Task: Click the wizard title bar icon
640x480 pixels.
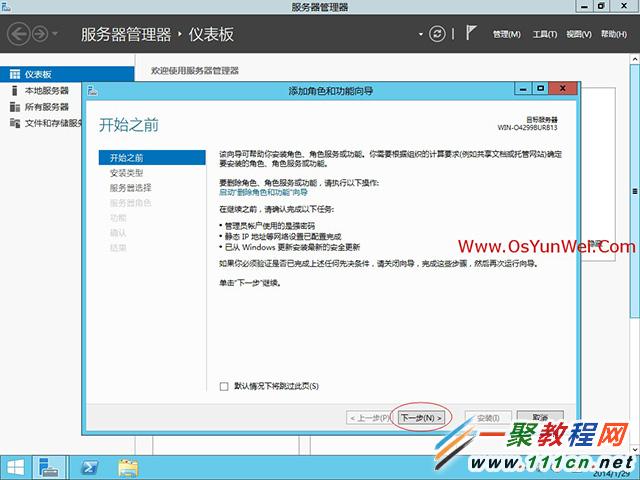Action: pos(93,91)
